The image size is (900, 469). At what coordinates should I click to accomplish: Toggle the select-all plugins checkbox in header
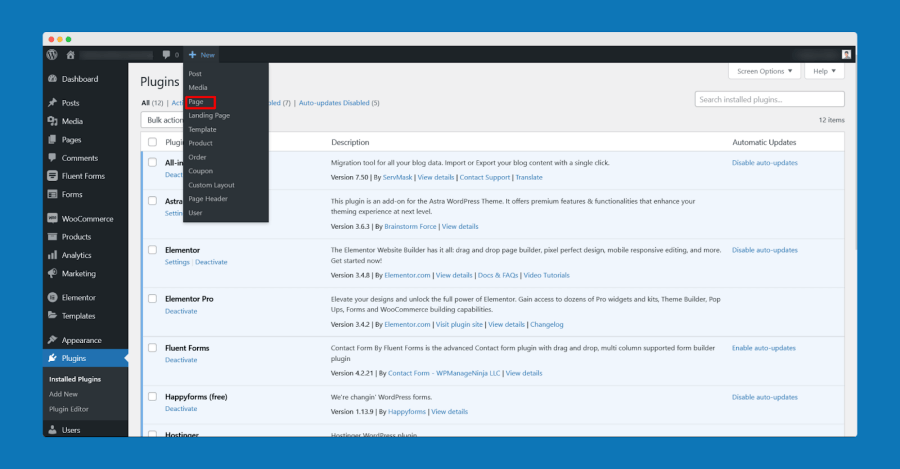tap(152, 142)
